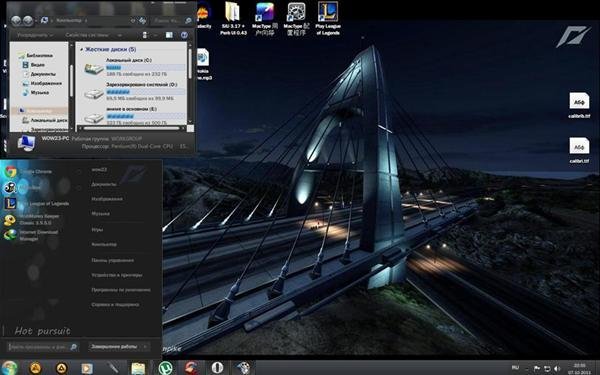This screenshot has height=375, width=600.
Task: Open Google Chrome in the Start menu
Action: (29, 172)
